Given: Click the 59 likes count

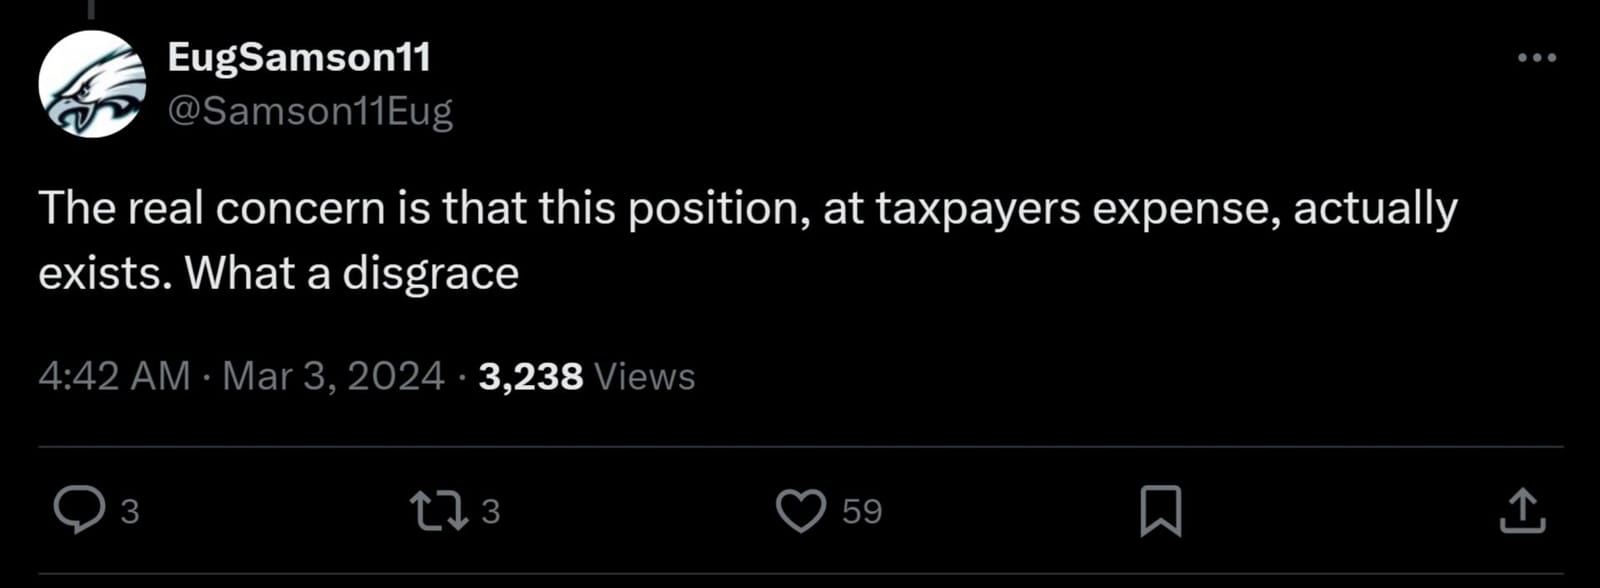Looking at the screenshot, I should tap(862, 512).
